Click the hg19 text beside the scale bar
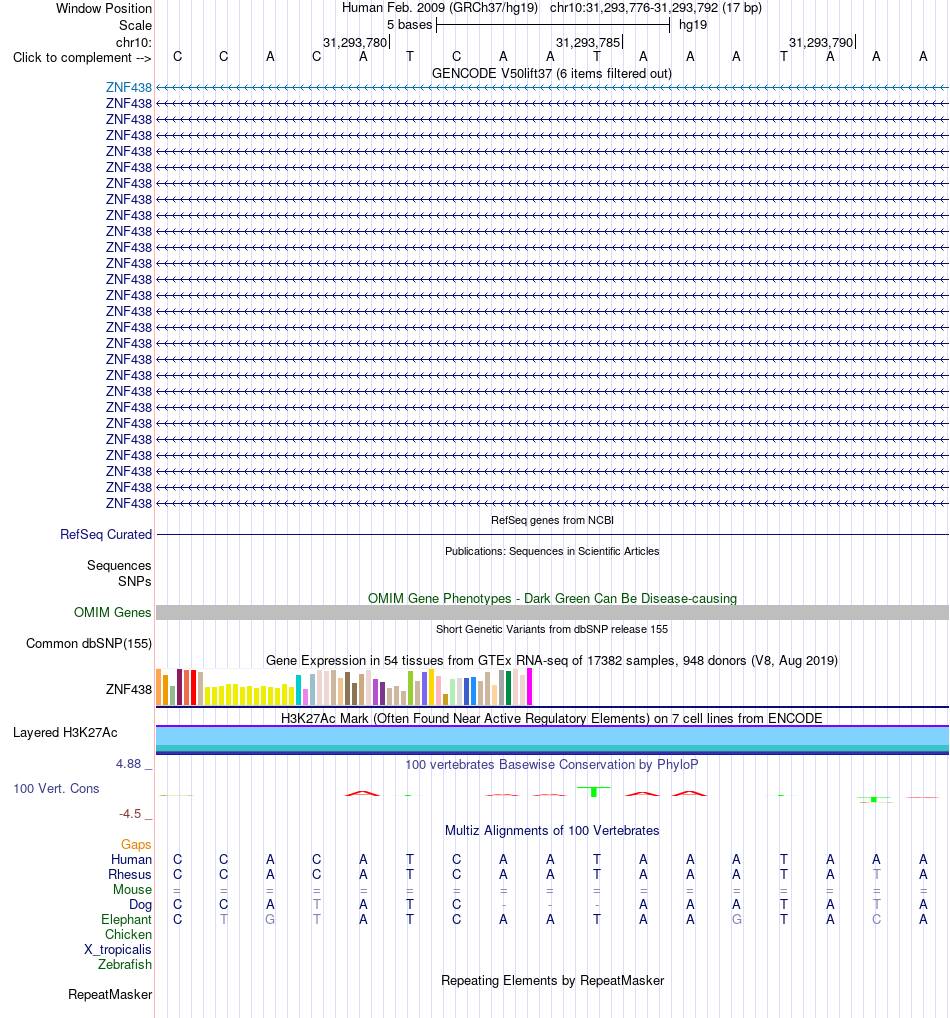950x1018 pixels. click(x=693, y=25)
